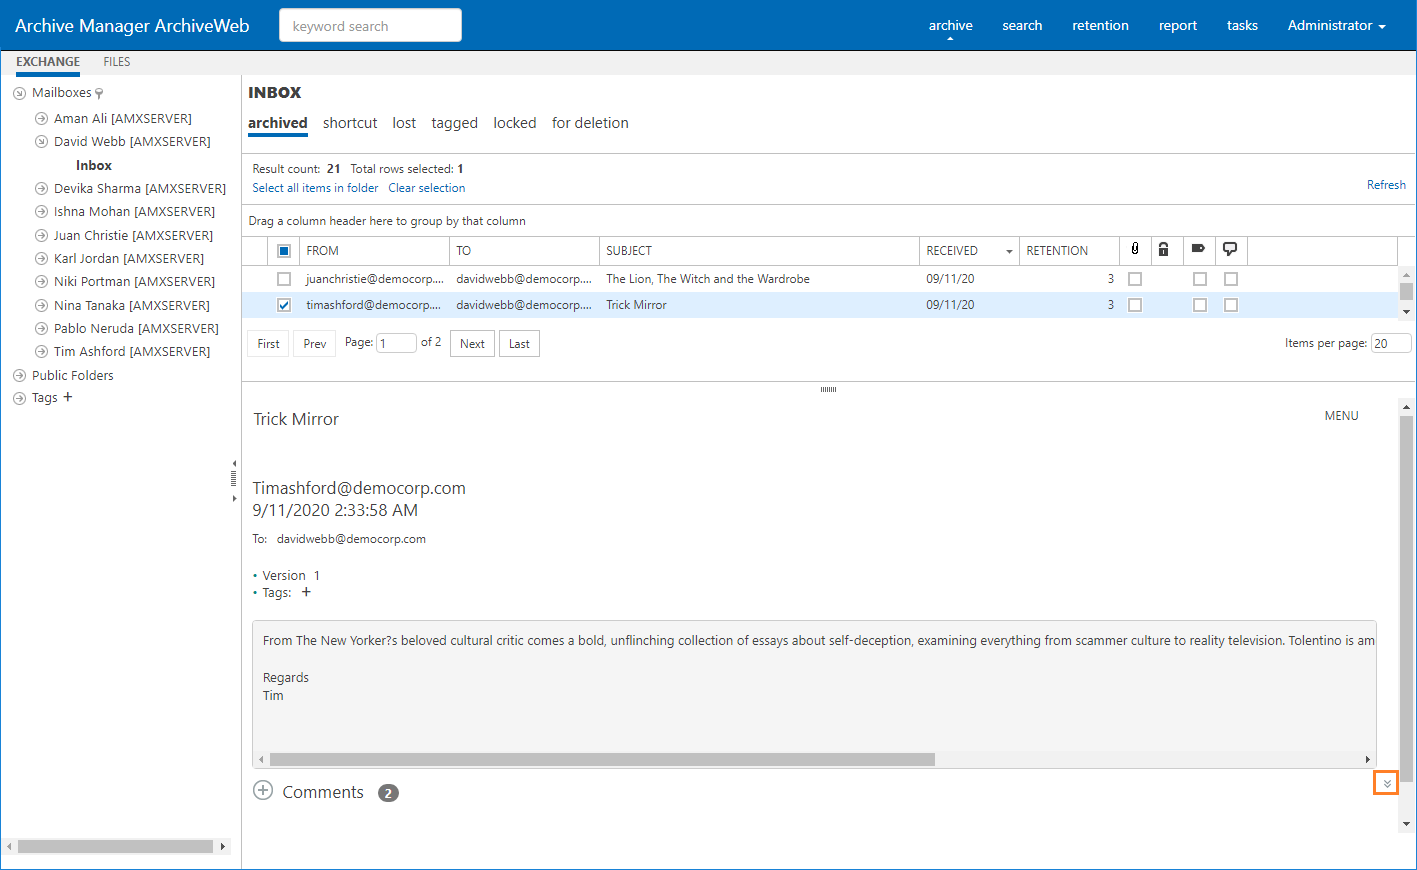Viewport: 1417px width, 870px height.
Task: Expand the Comments section
Action: [x=263, y=791]
